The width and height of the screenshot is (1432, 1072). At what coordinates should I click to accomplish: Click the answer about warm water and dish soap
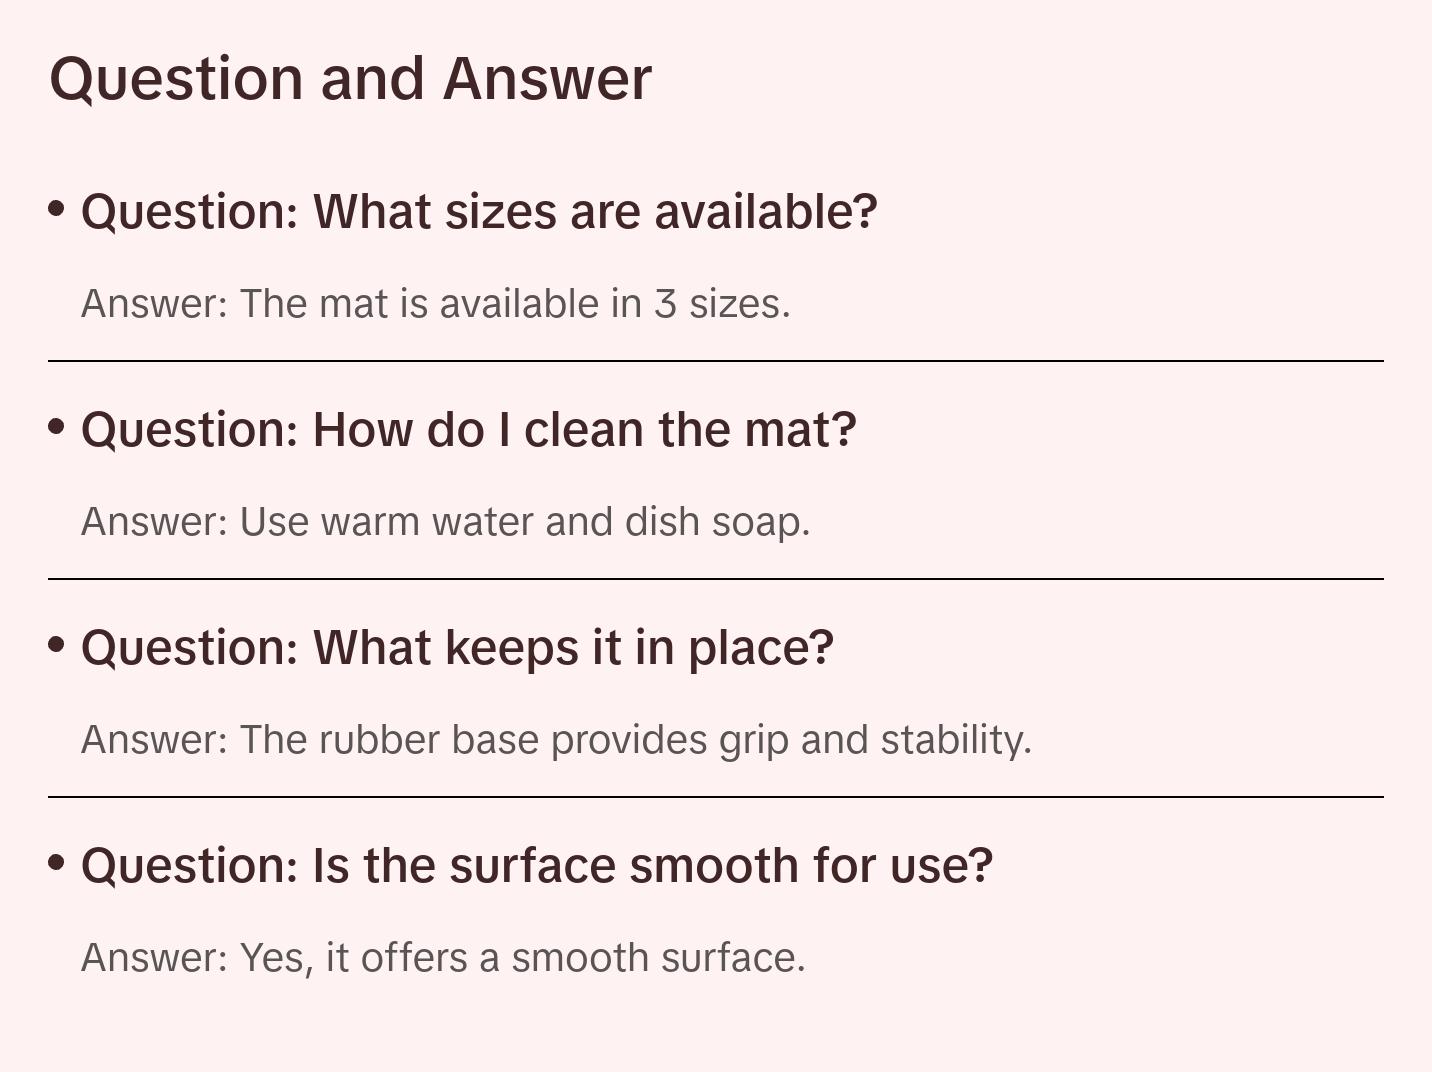click(445, 522)
